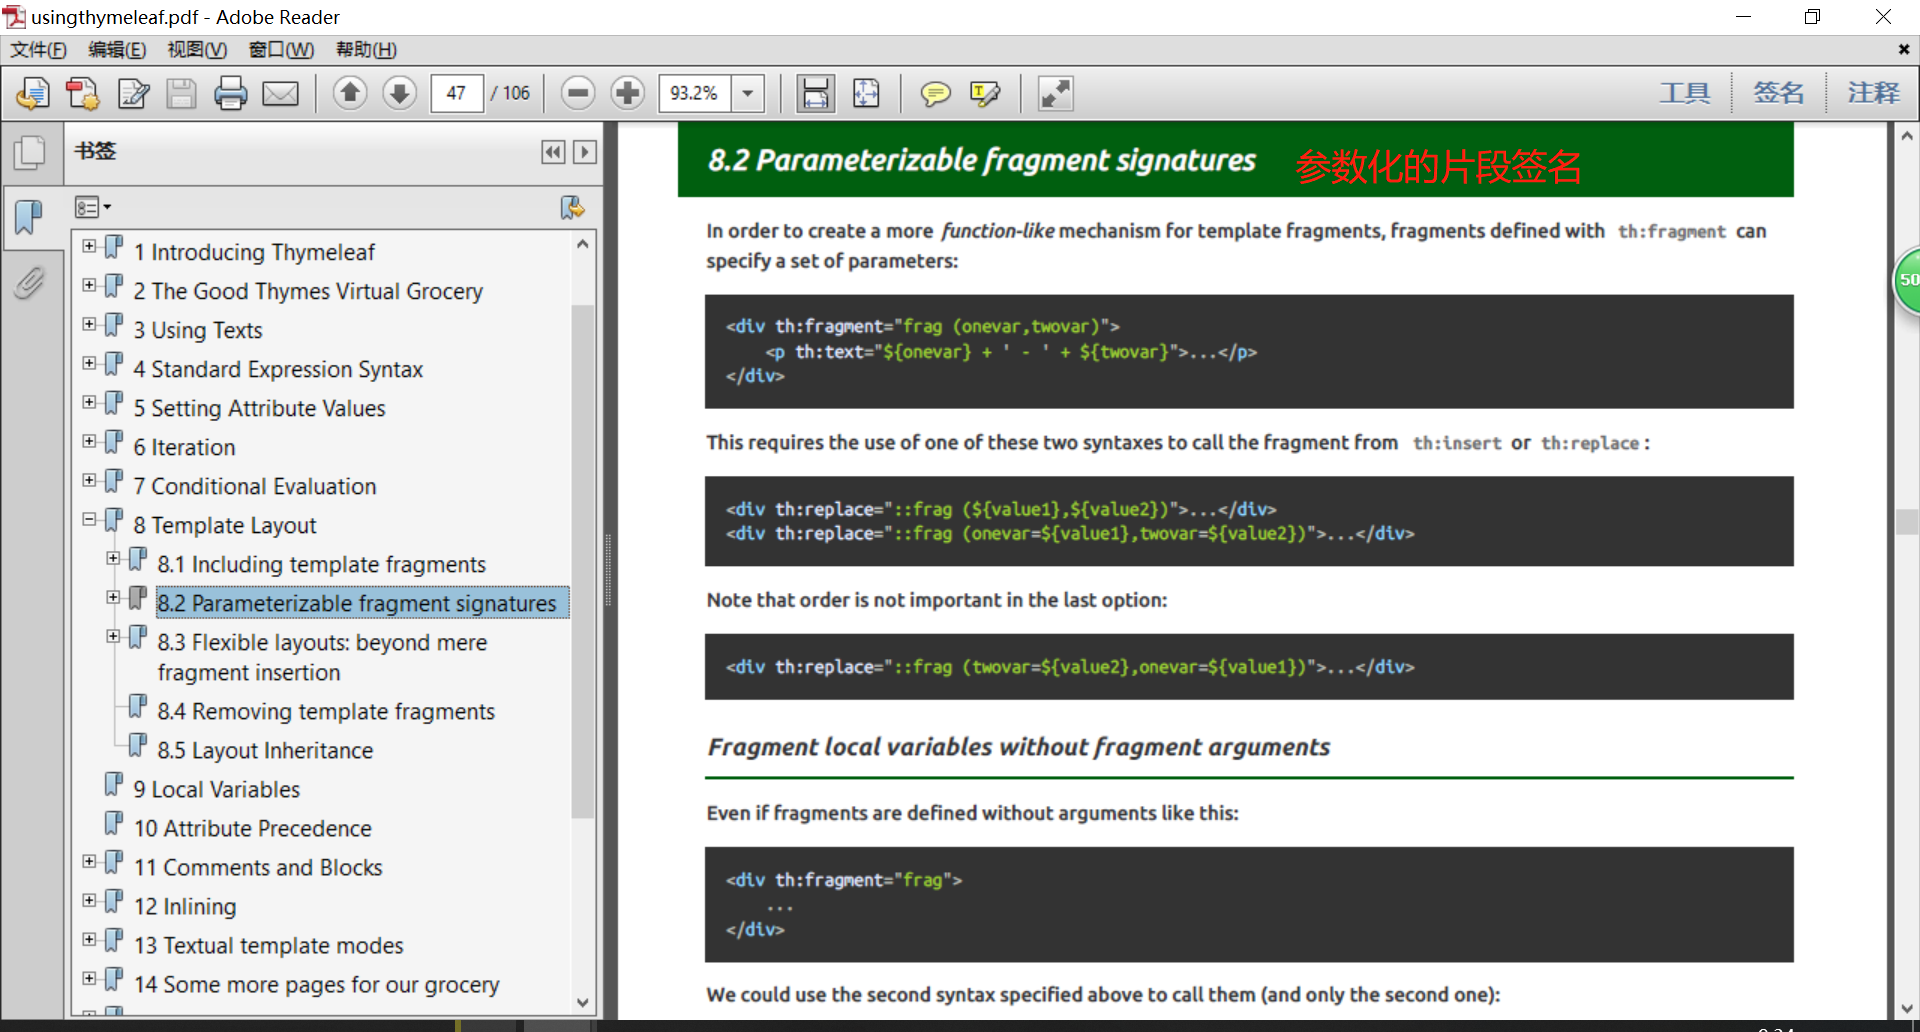1920x1032 pixels.
Task: Click the page number input field
Action: click(x=457, y=93)
